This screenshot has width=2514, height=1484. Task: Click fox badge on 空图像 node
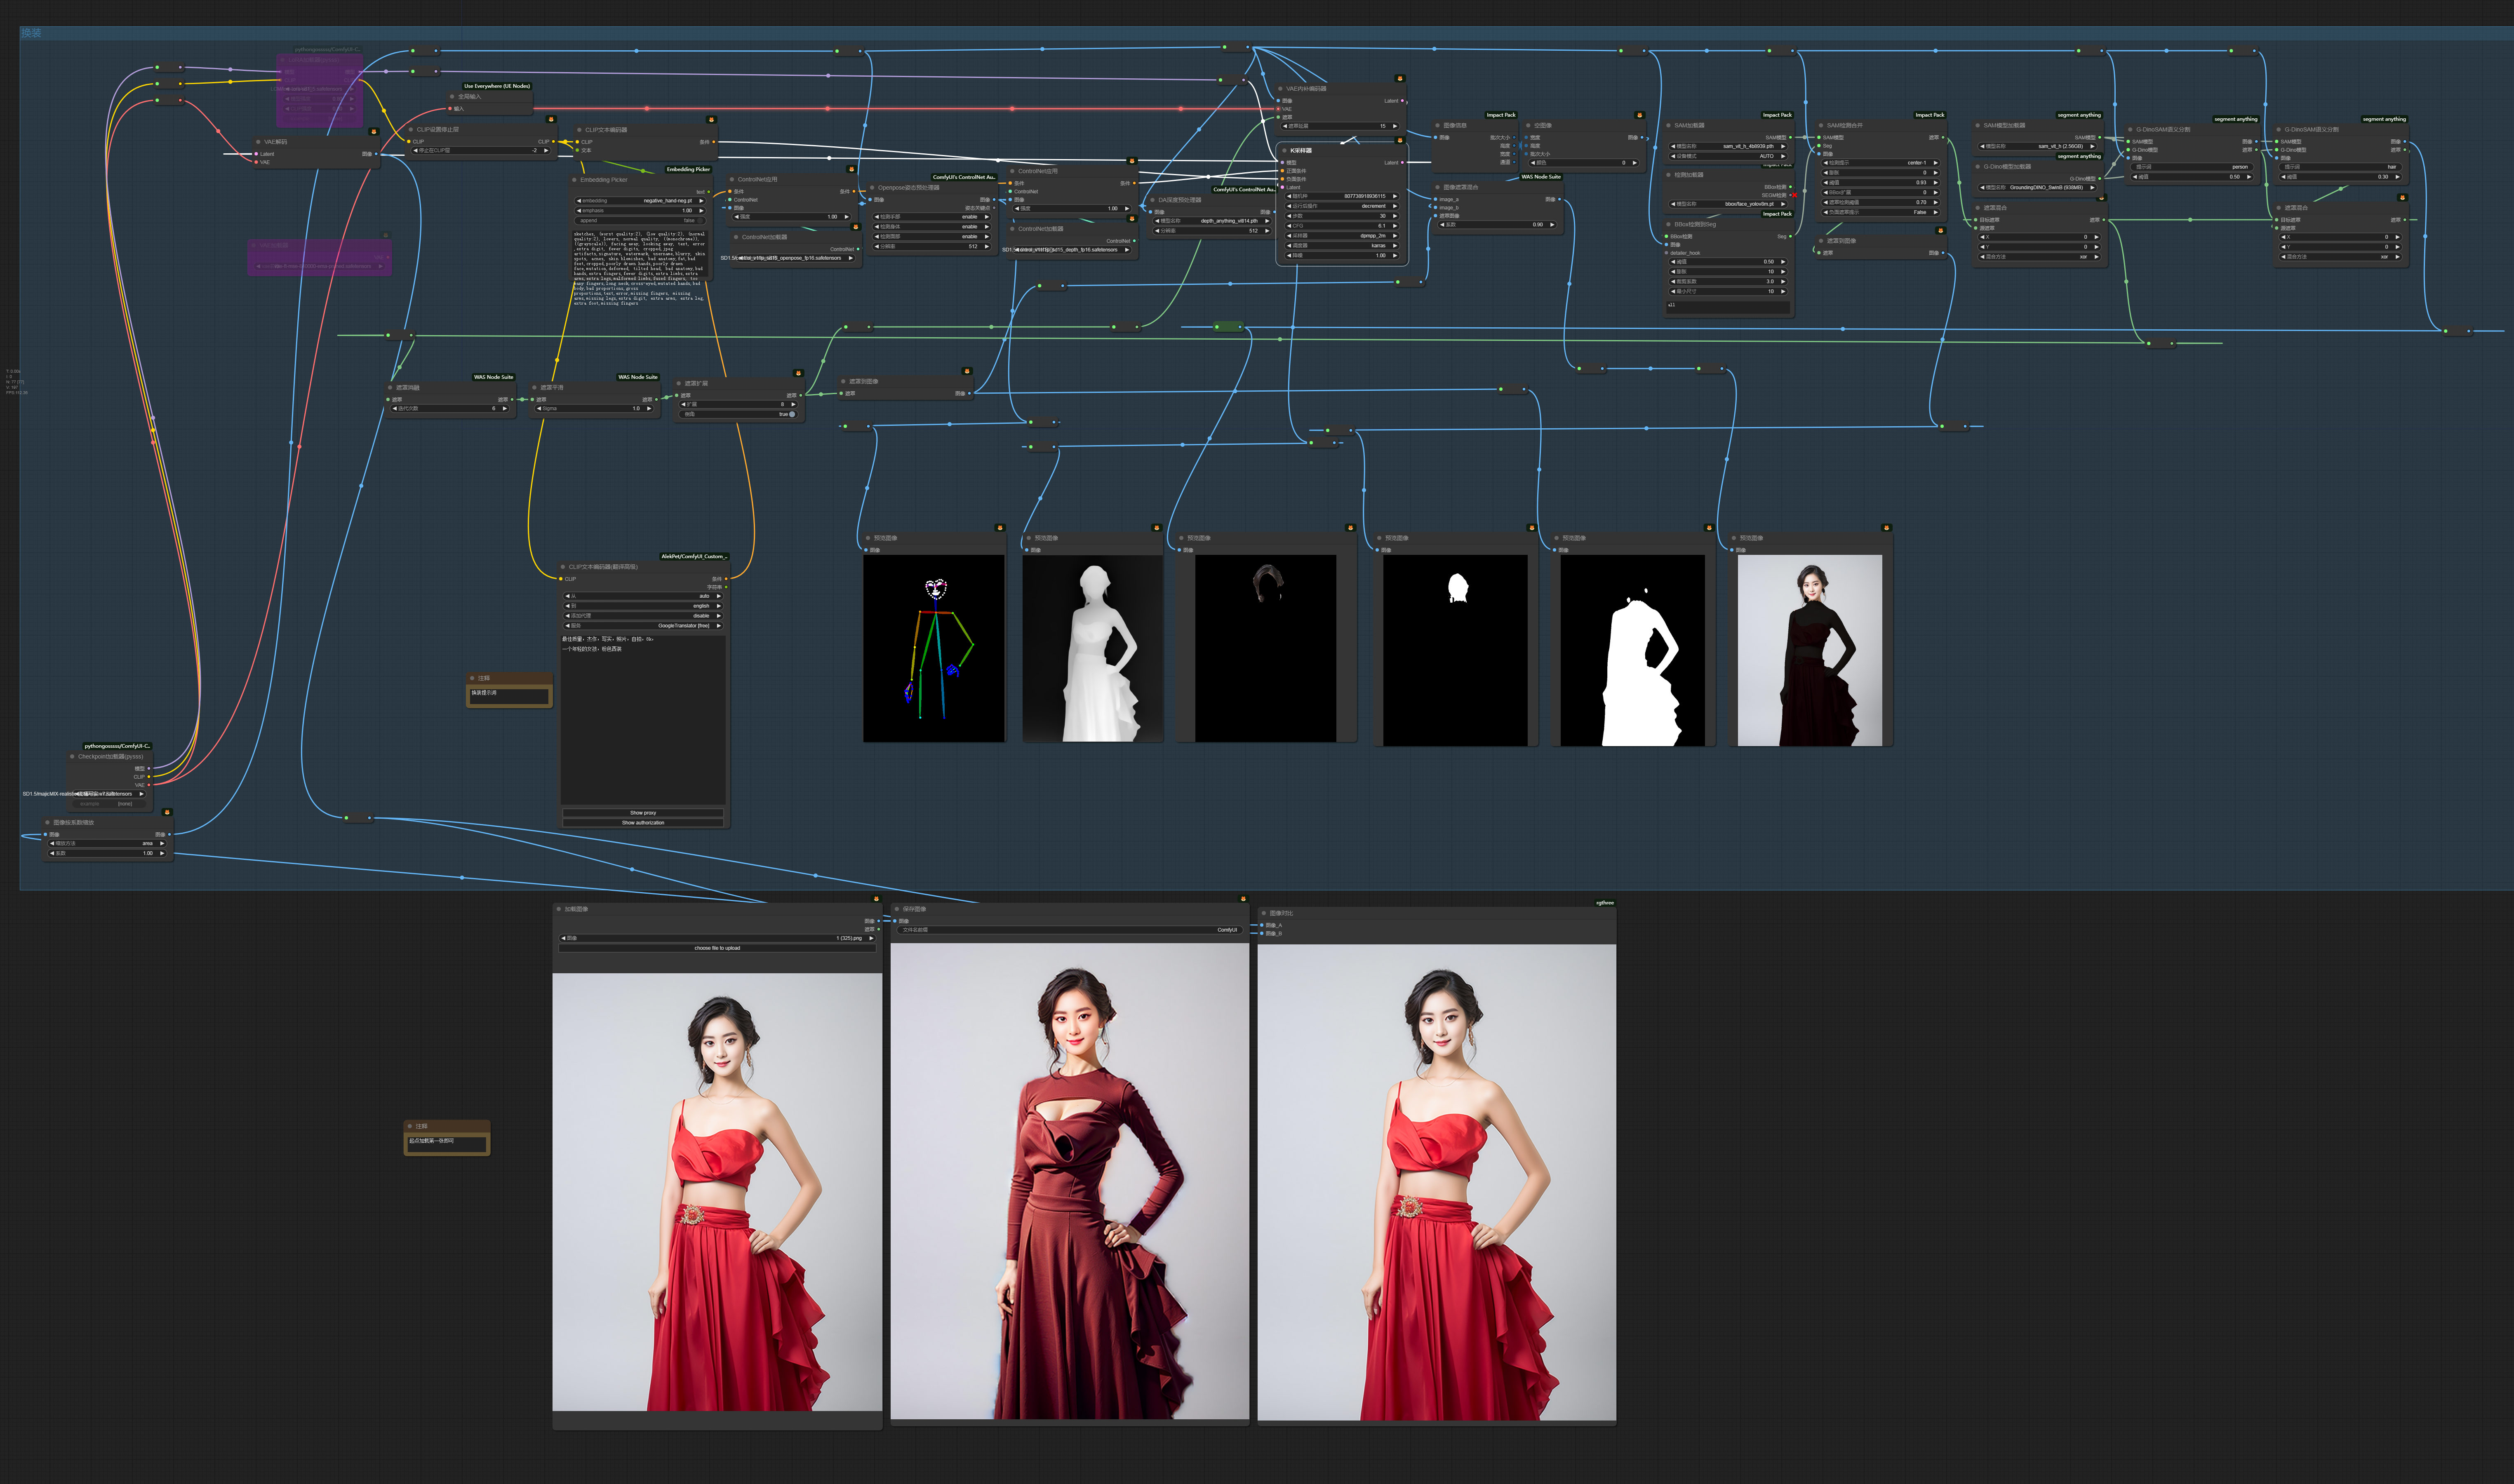[1639, 115]
